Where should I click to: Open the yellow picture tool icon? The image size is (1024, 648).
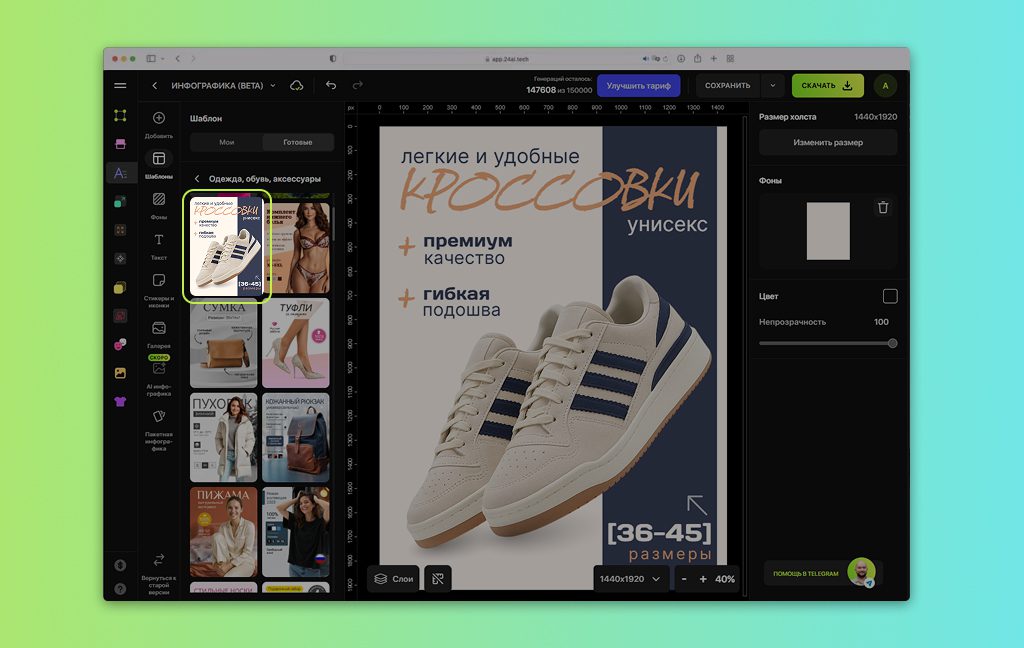[120, 373]
